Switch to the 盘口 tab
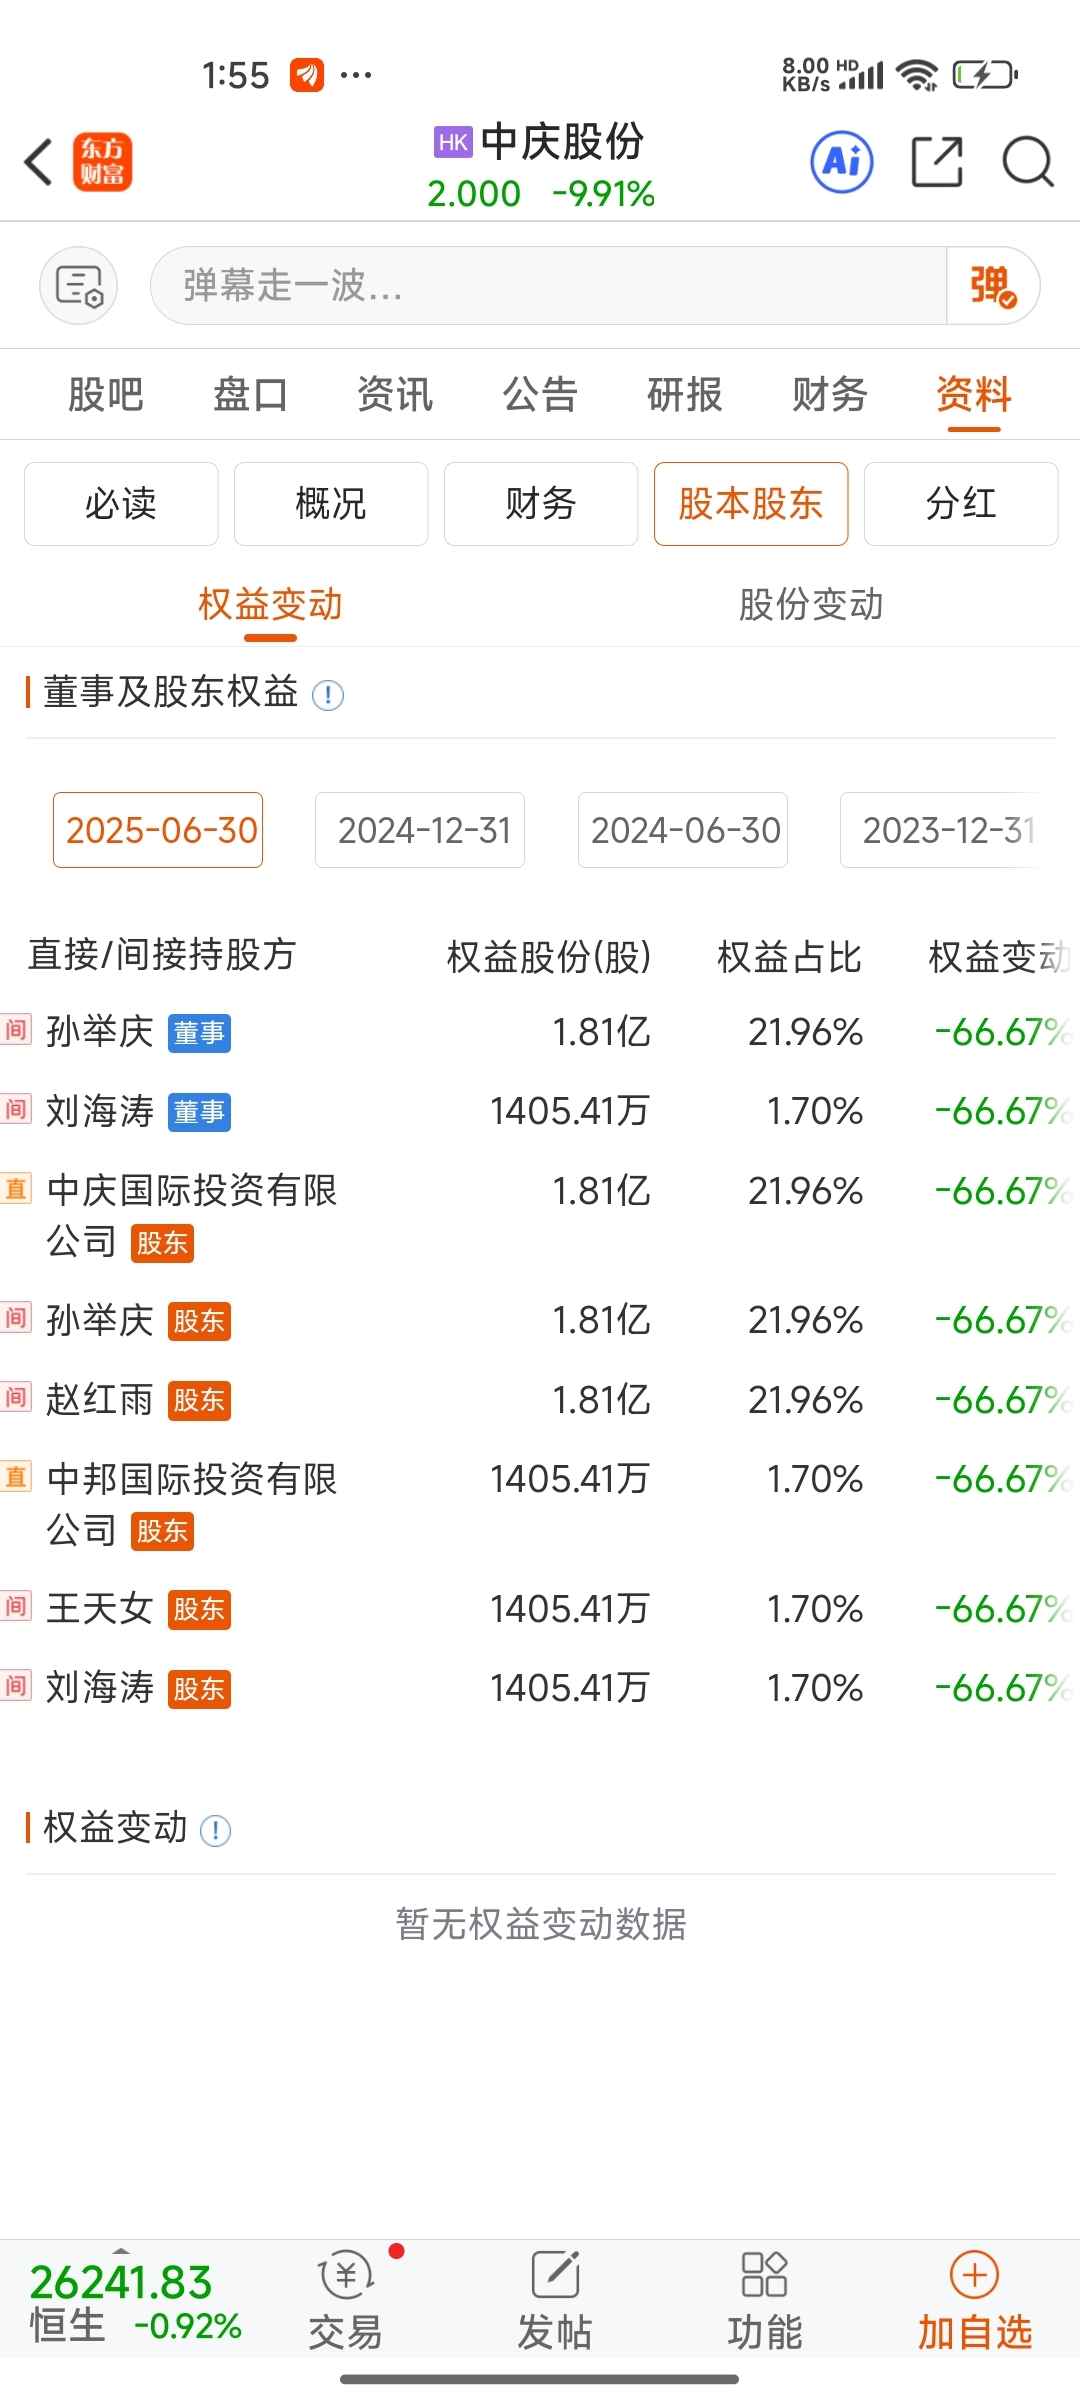This screenshot has width=1080, height=2400. tap(251, 394)
